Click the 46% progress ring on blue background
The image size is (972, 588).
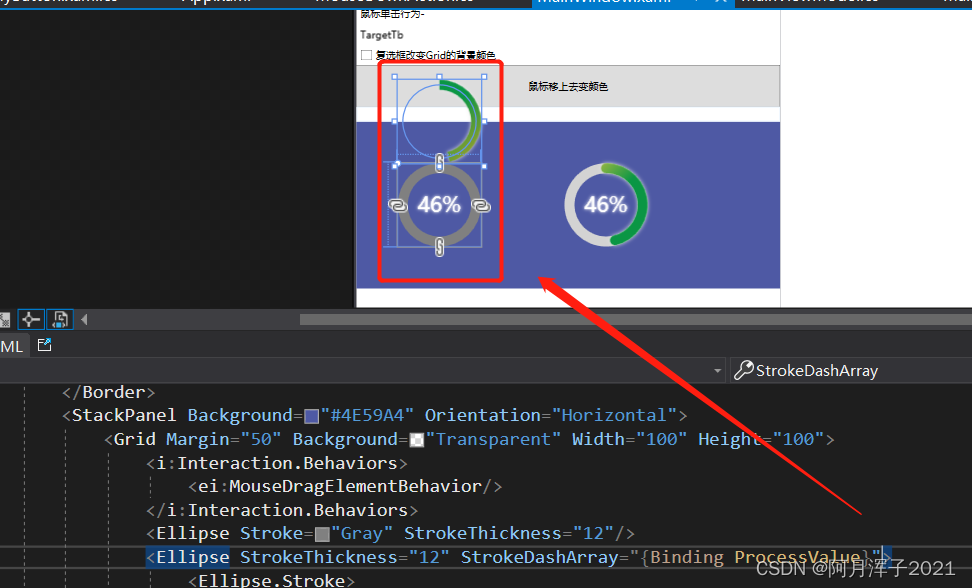[606, 204]
